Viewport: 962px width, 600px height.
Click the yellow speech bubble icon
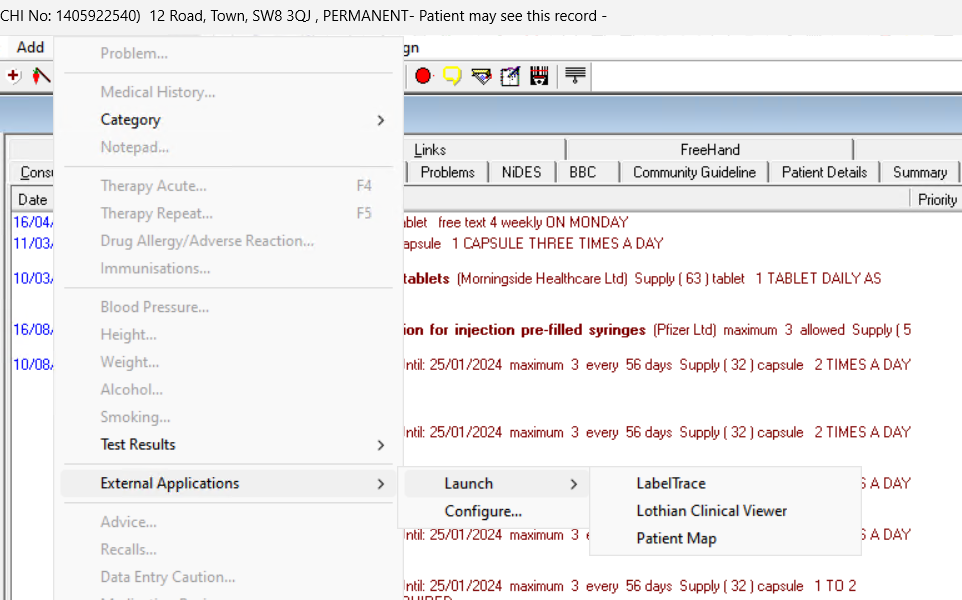[x=452, y=76]
